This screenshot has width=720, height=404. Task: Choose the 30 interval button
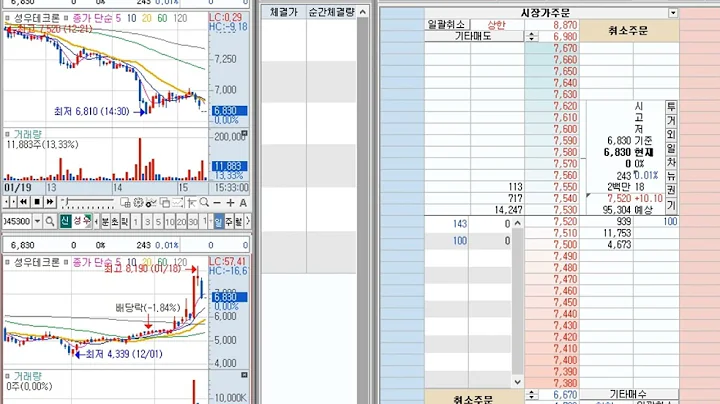[193, 222]
